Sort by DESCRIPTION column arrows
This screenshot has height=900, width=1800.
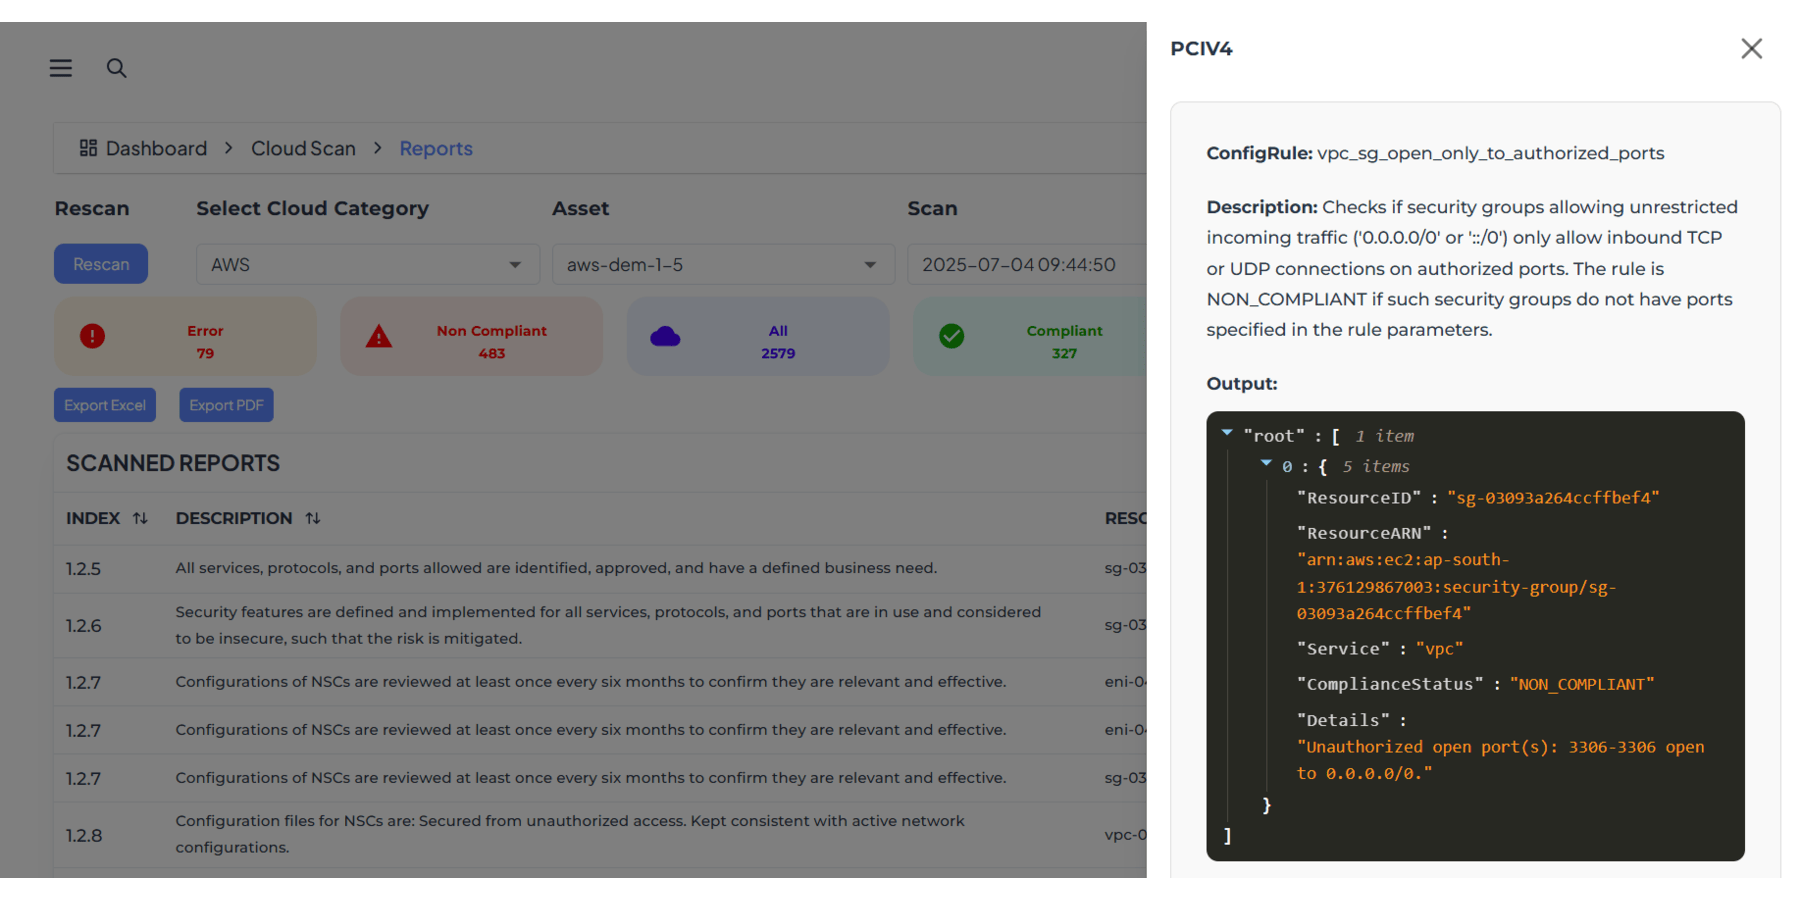[x=313, y=518]
